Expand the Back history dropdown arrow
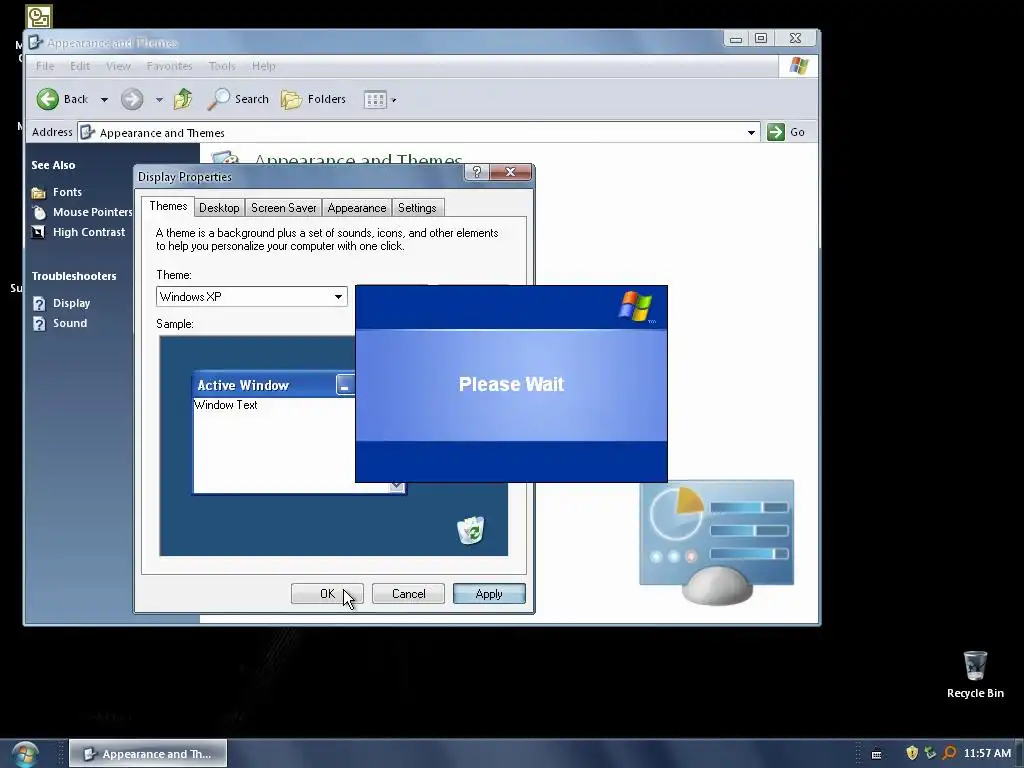 click(x=104, y=100)
